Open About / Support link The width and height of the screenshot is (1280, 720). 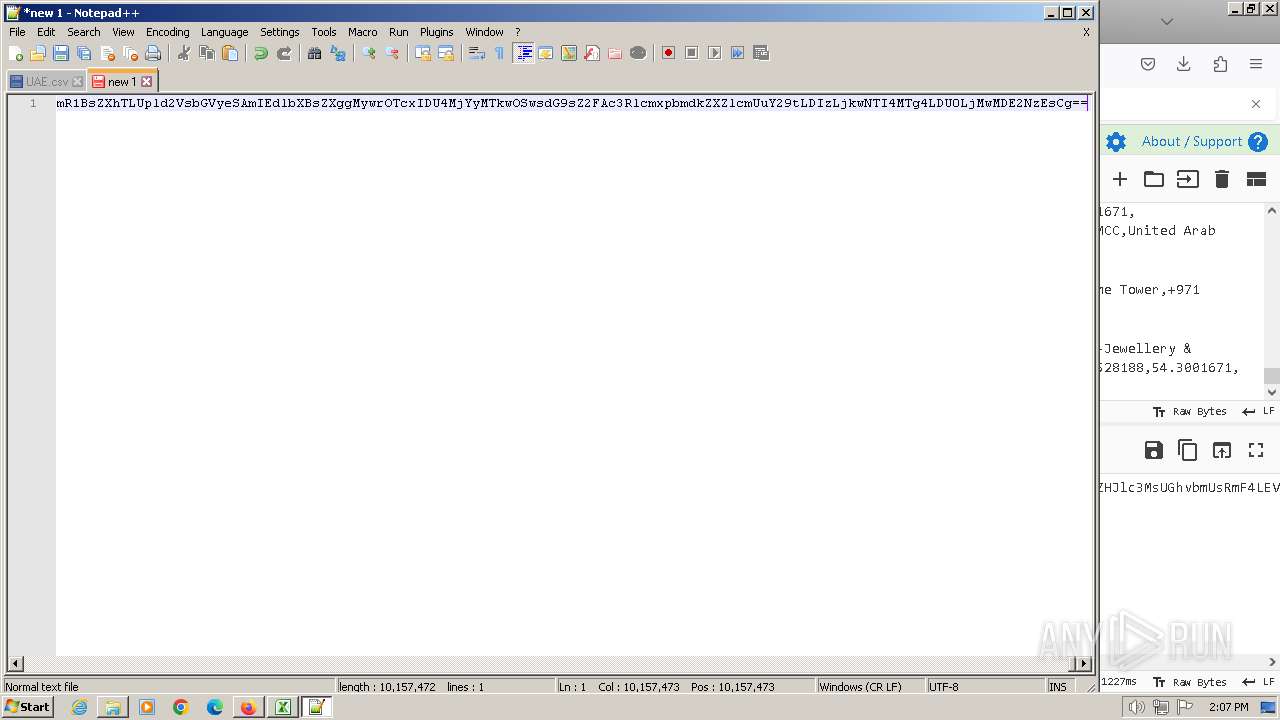tap(1192, 142)
